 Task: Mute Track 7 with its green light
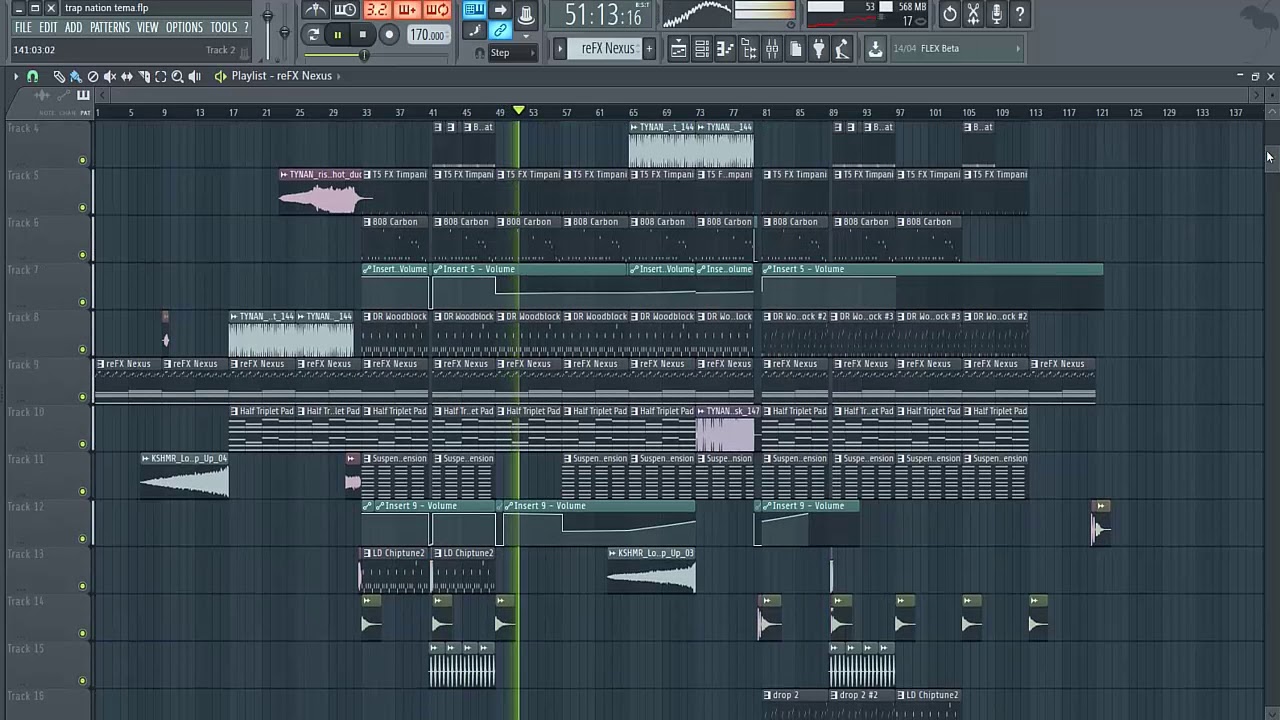[83, 302]
